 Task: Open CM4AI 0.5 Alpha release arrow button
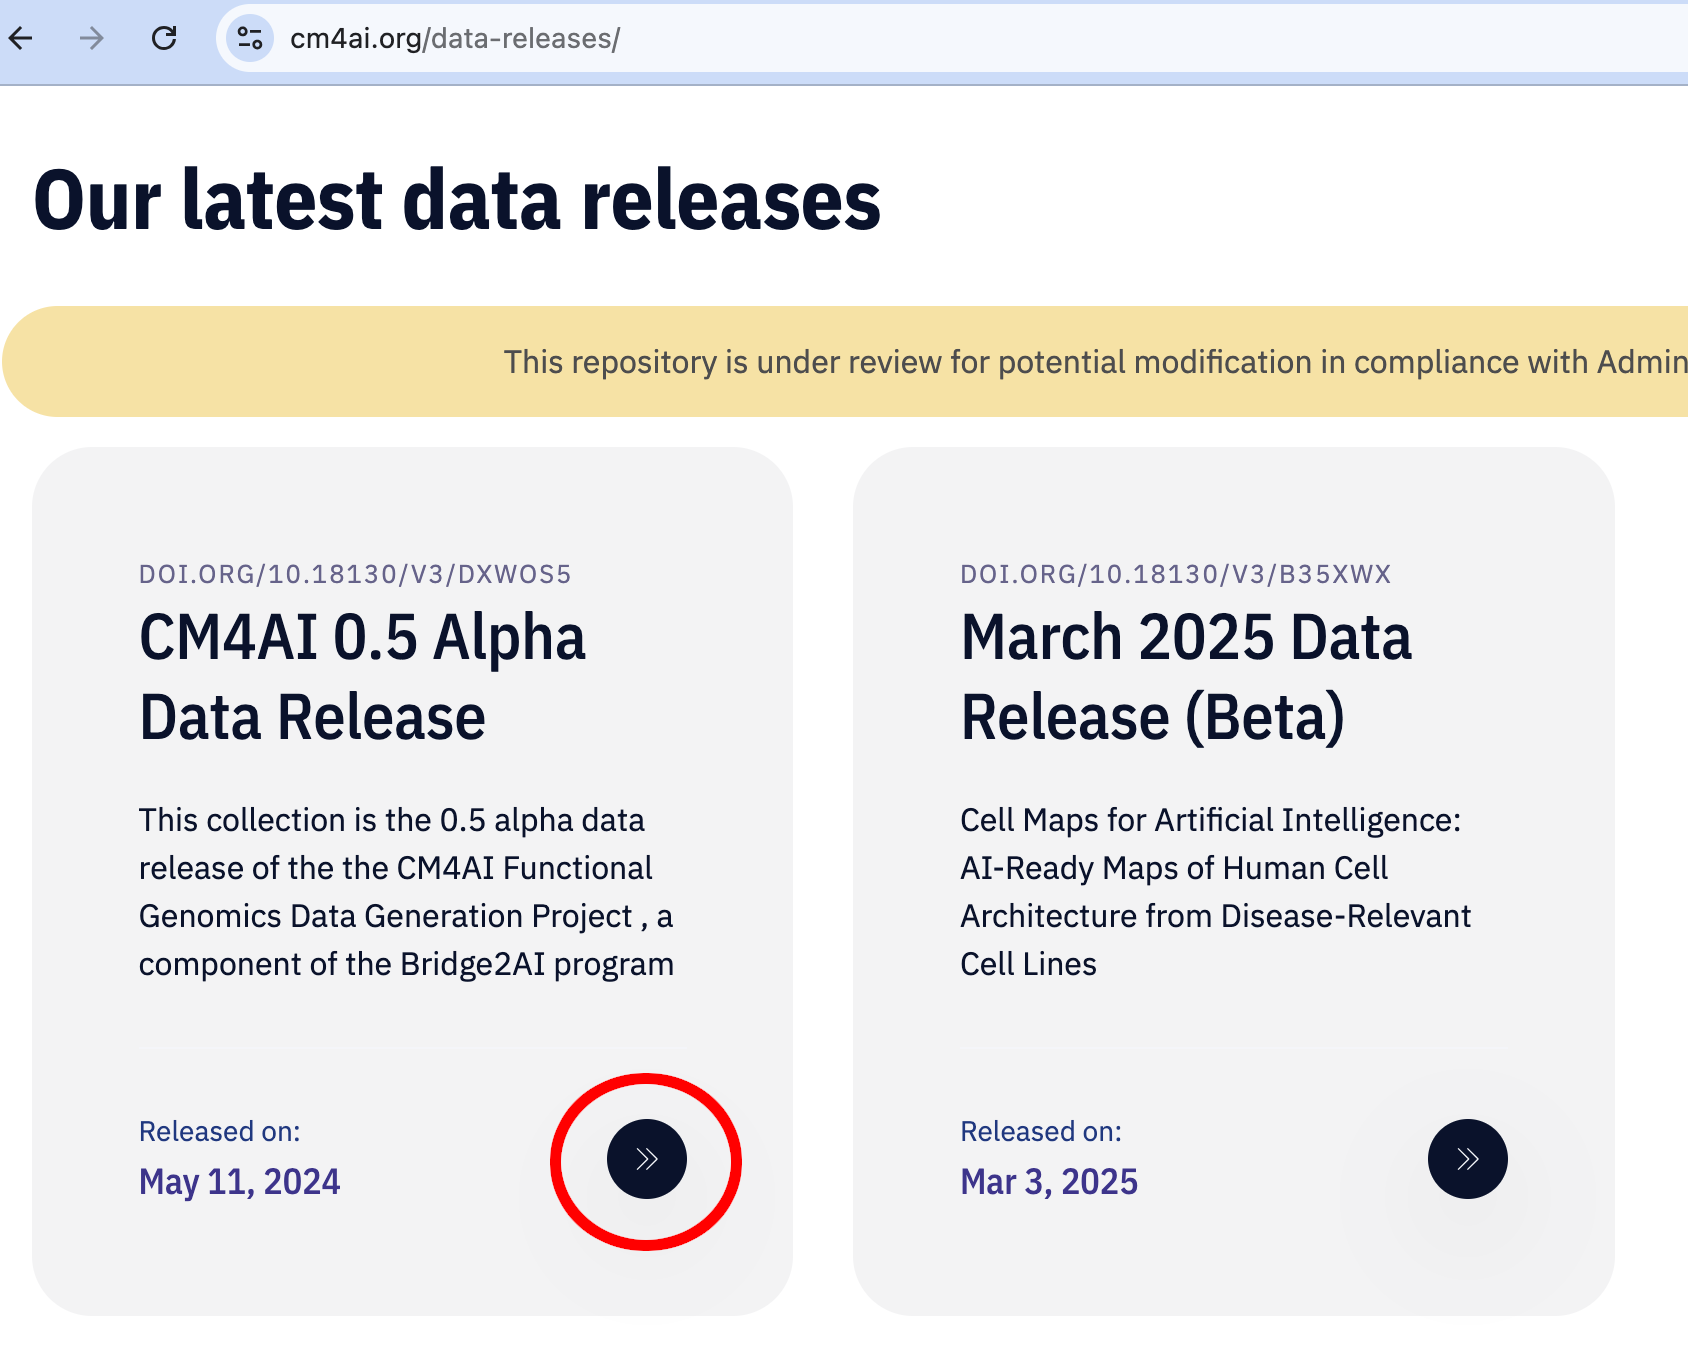click(647, 1159)
